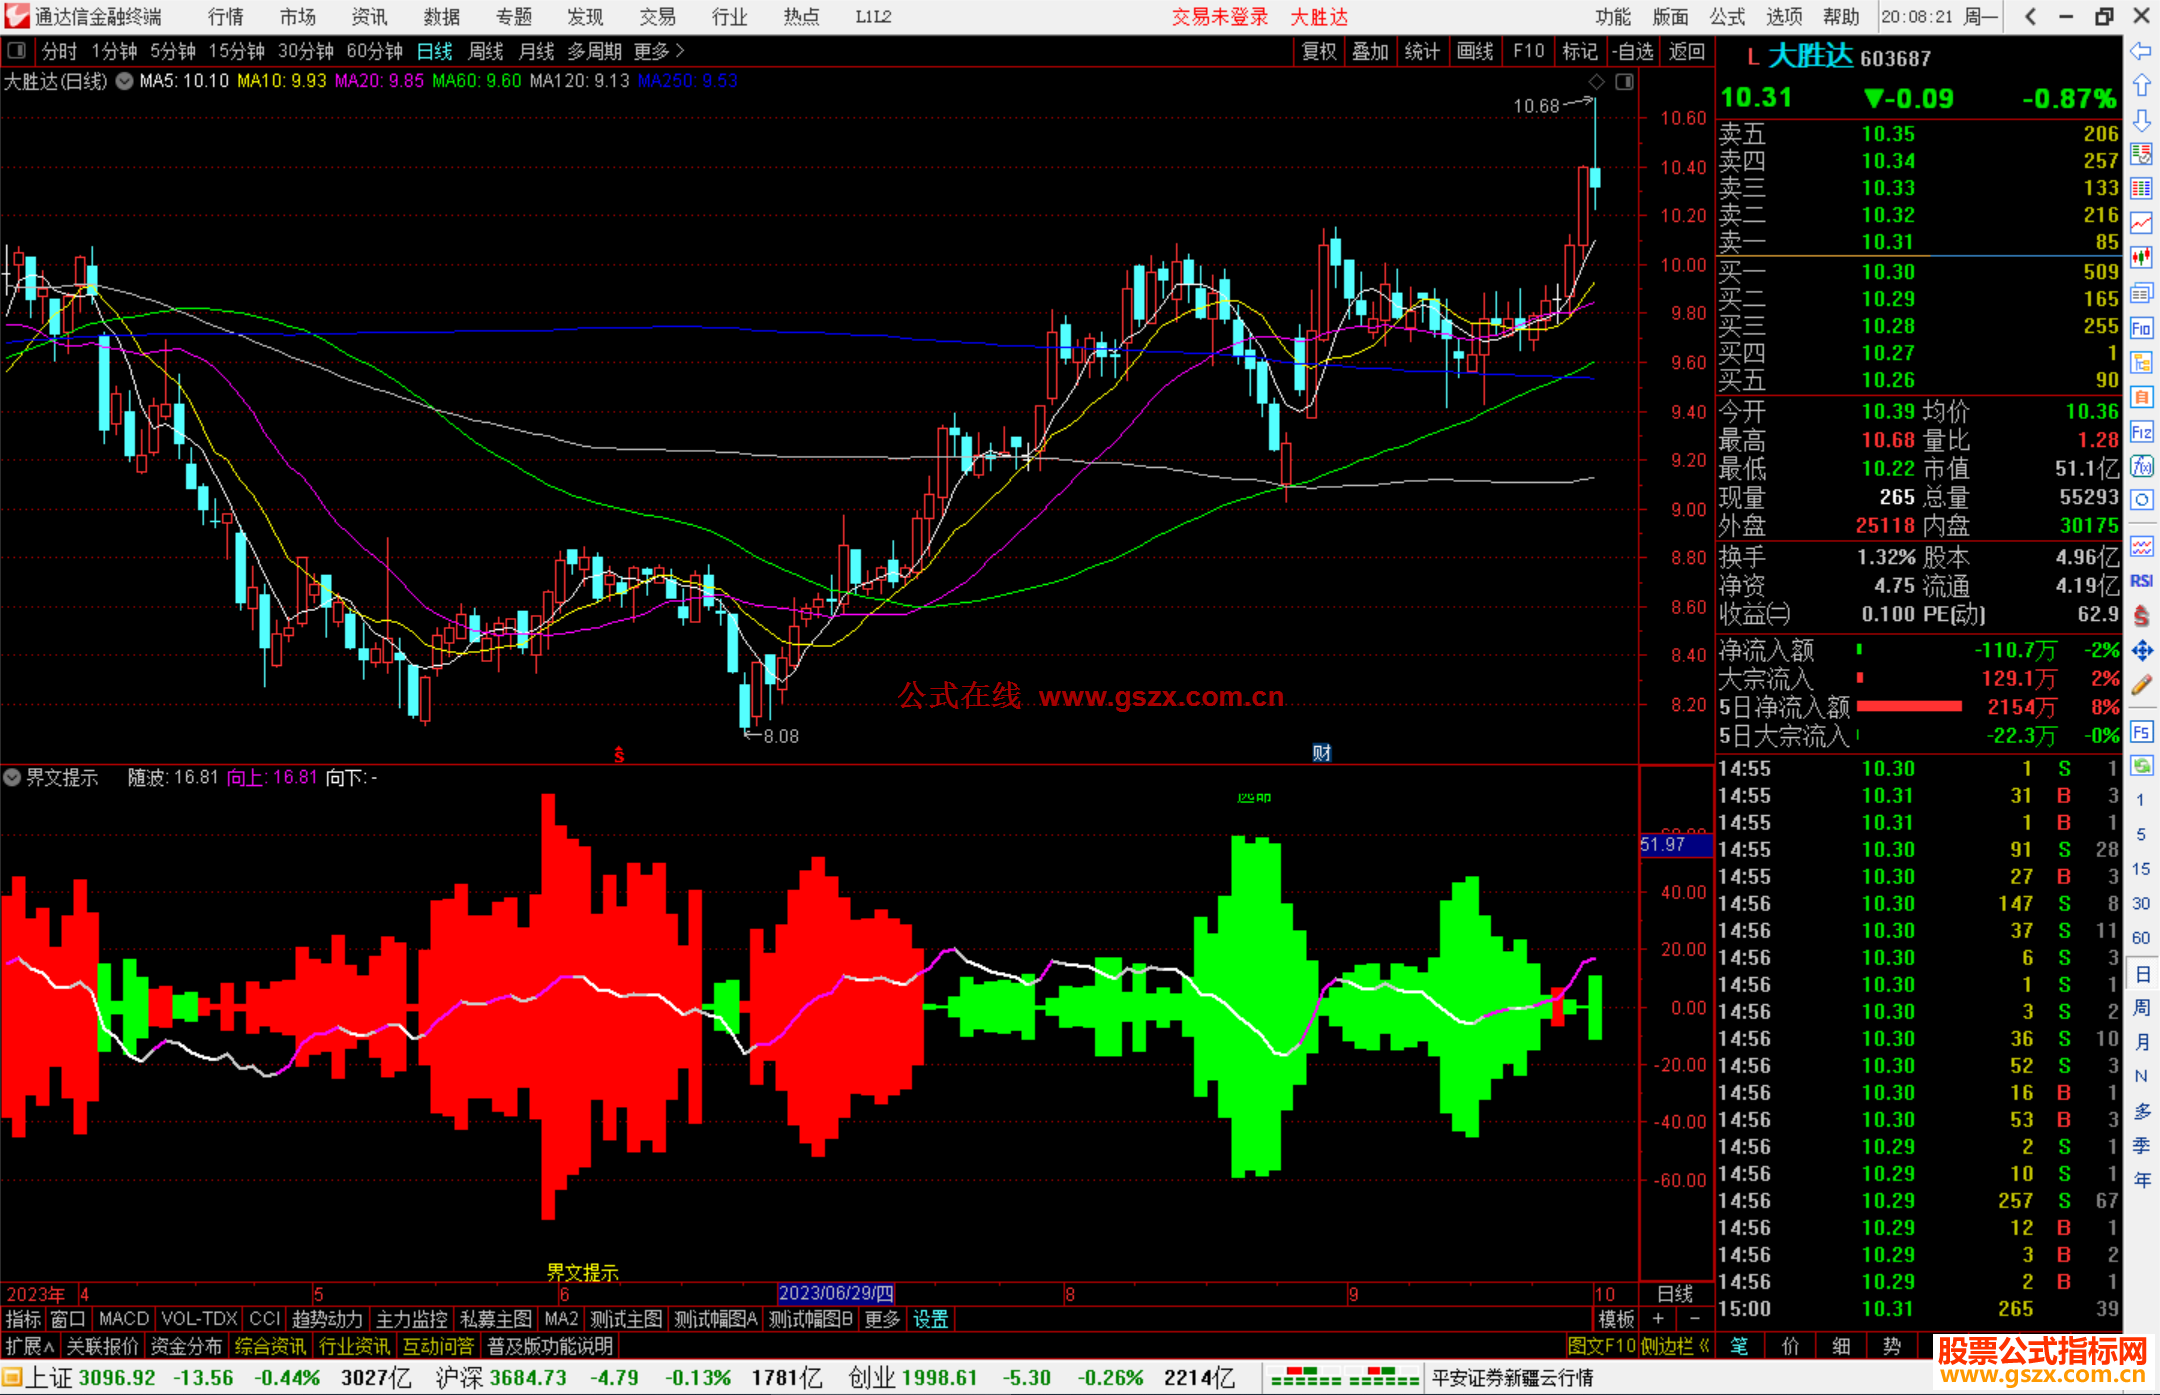The height and width of the screenshot is (1395, 2160).
Task: Expand the 扩展 panel at bottom left
Action: point(29,1346)
